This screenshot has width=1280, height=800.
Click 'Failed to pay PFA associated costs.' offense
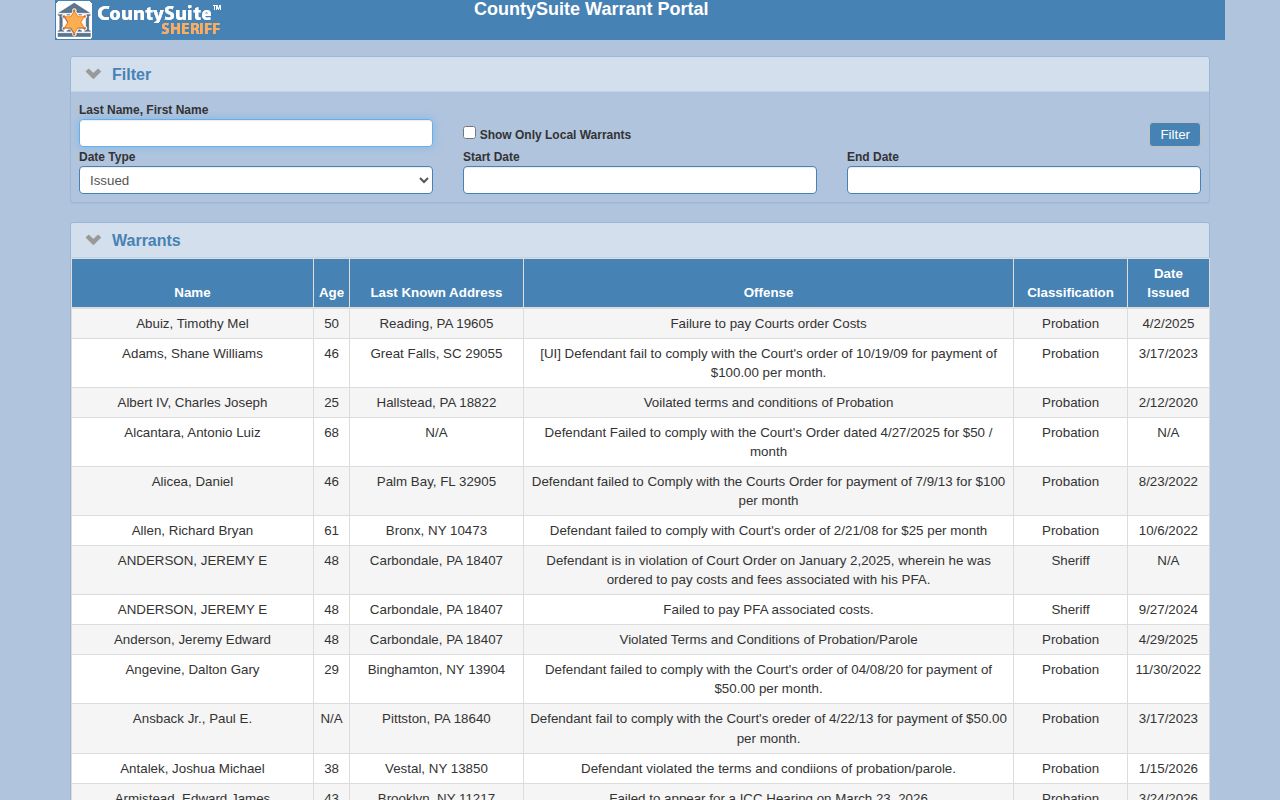768,610
